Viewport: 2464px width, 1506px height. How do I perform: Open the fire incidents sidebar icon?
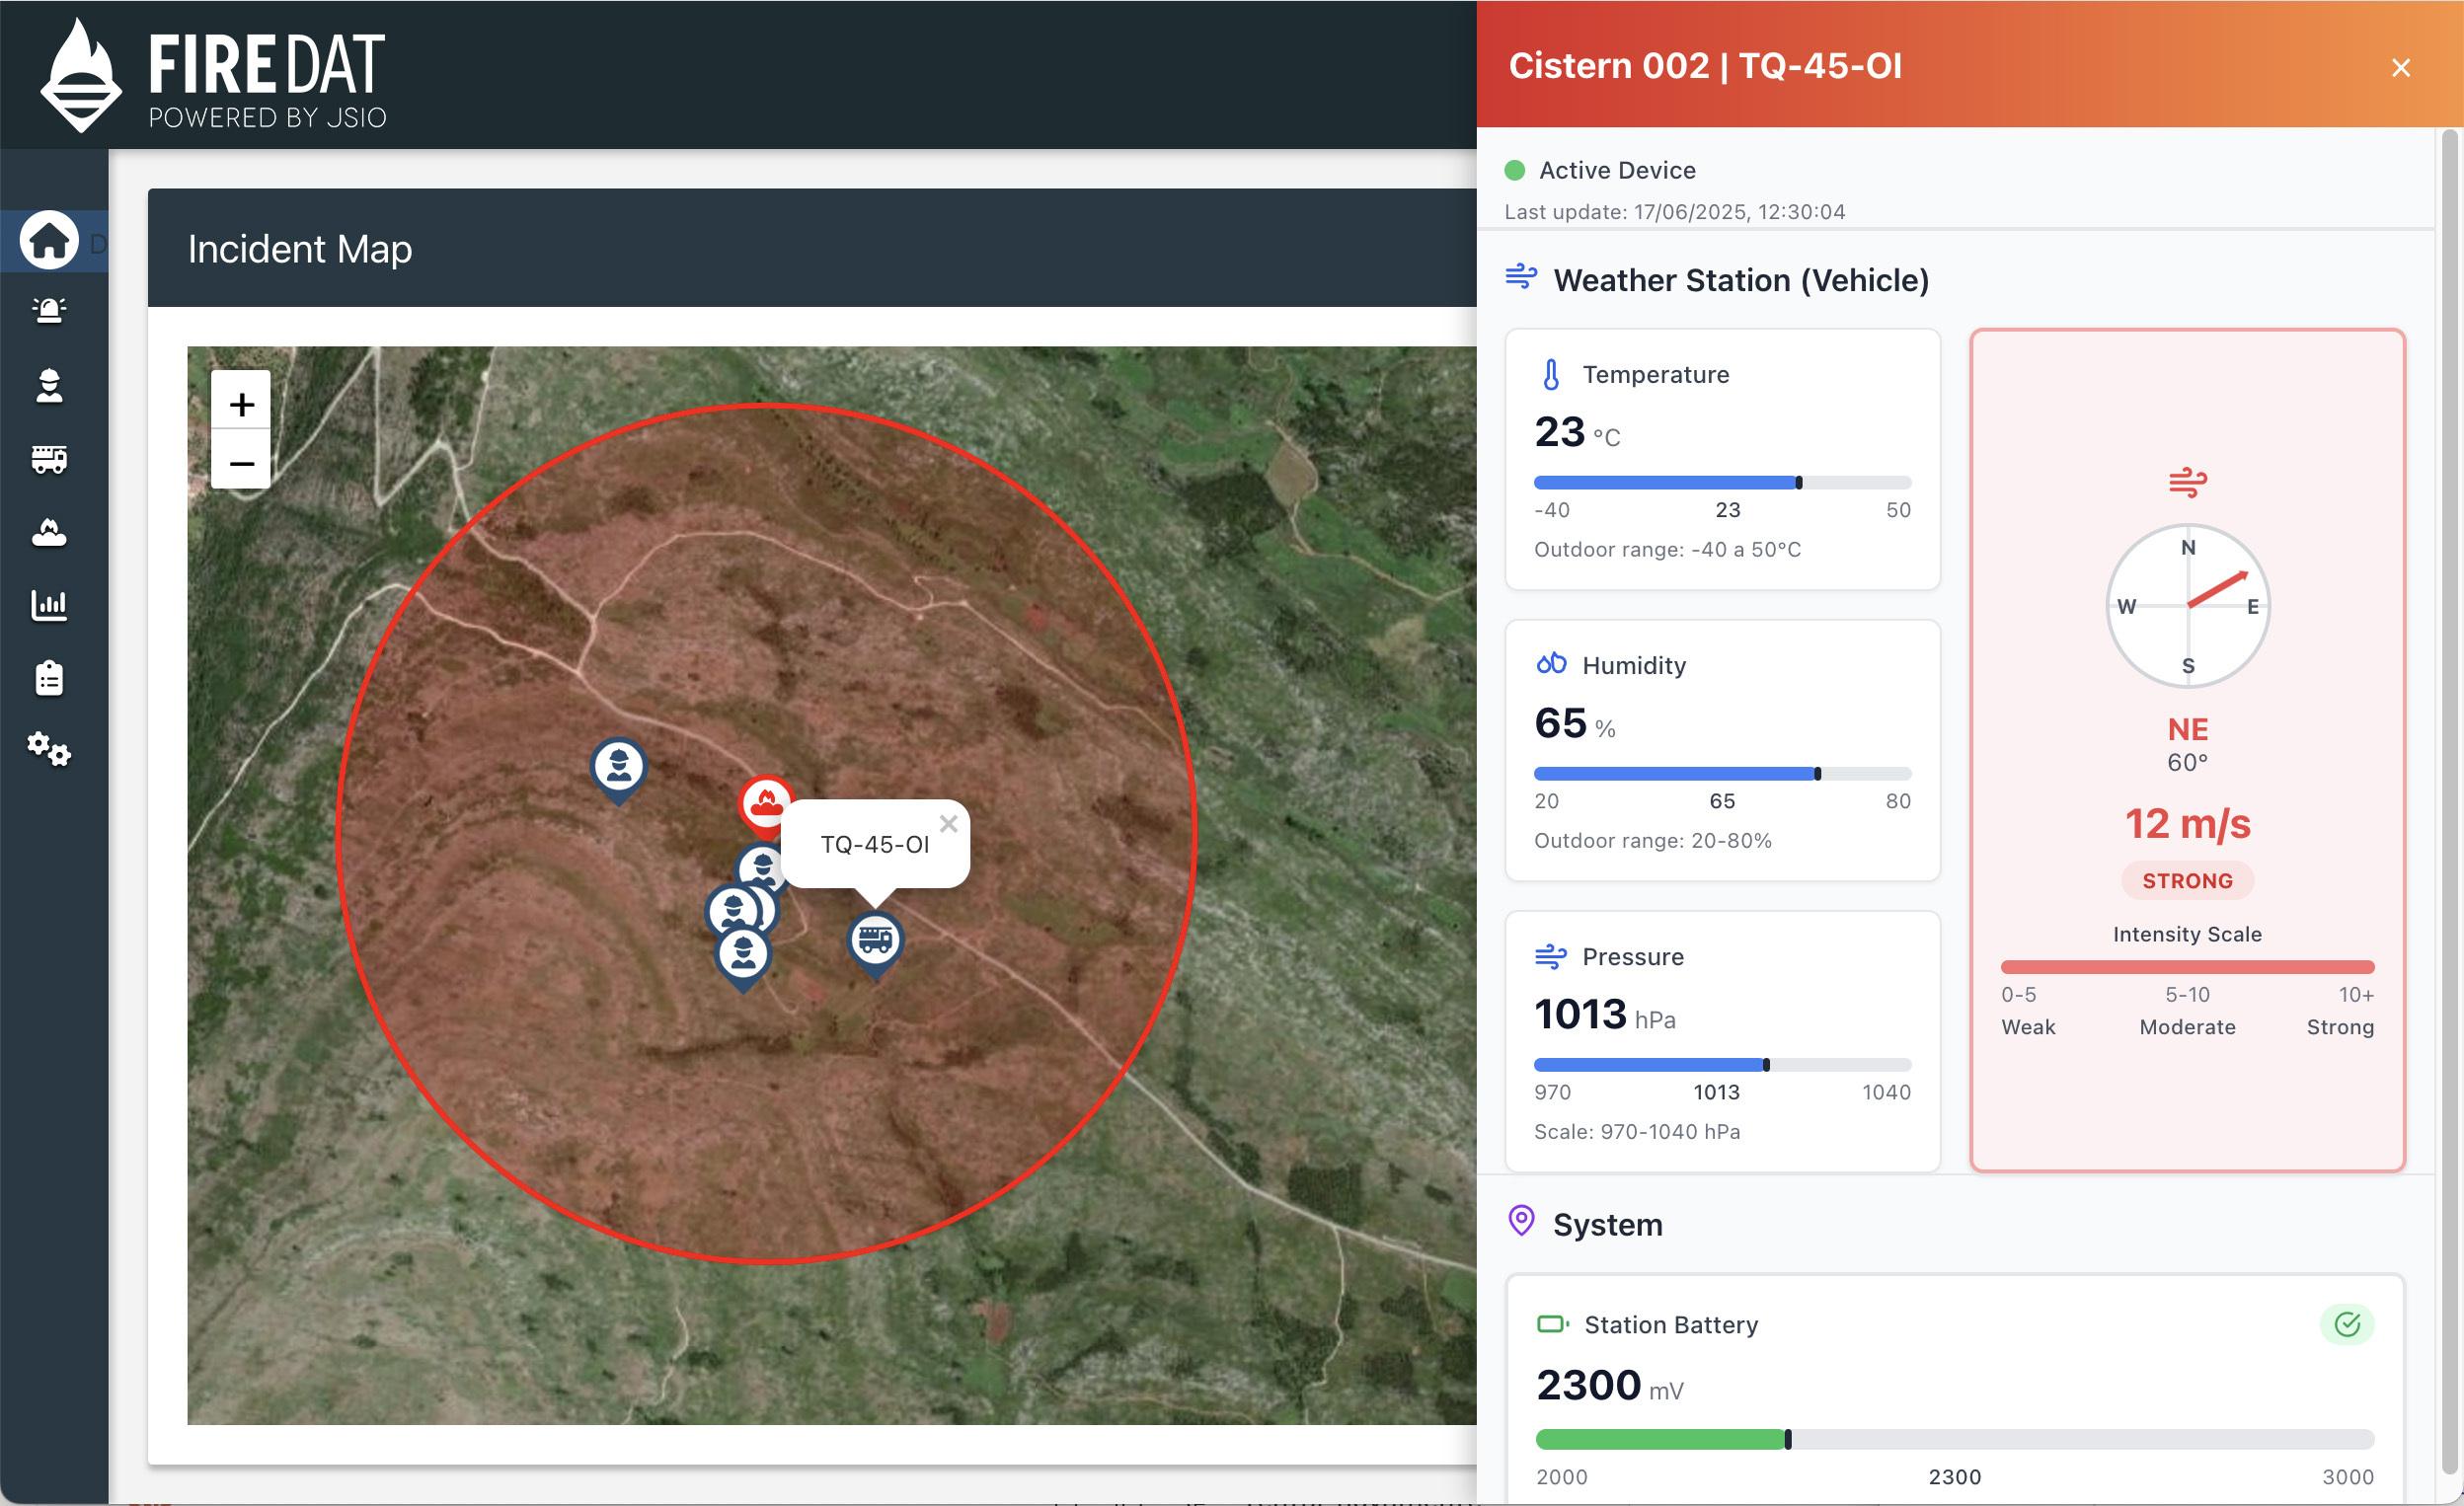(49, 532)
